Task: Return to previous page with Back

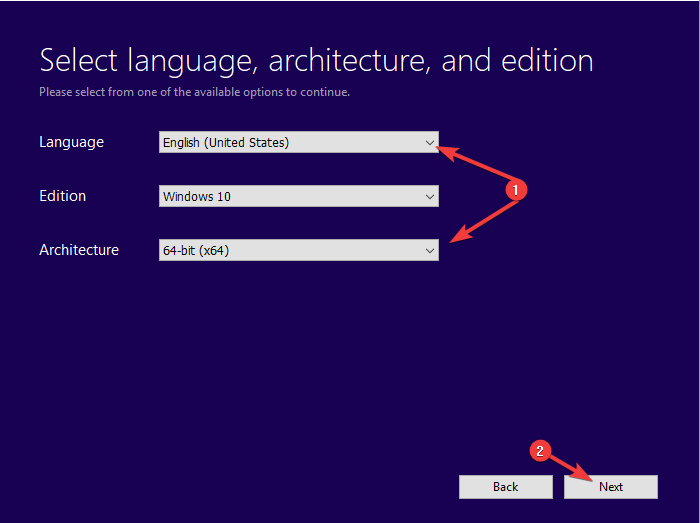Action: (x=506, y=487)
